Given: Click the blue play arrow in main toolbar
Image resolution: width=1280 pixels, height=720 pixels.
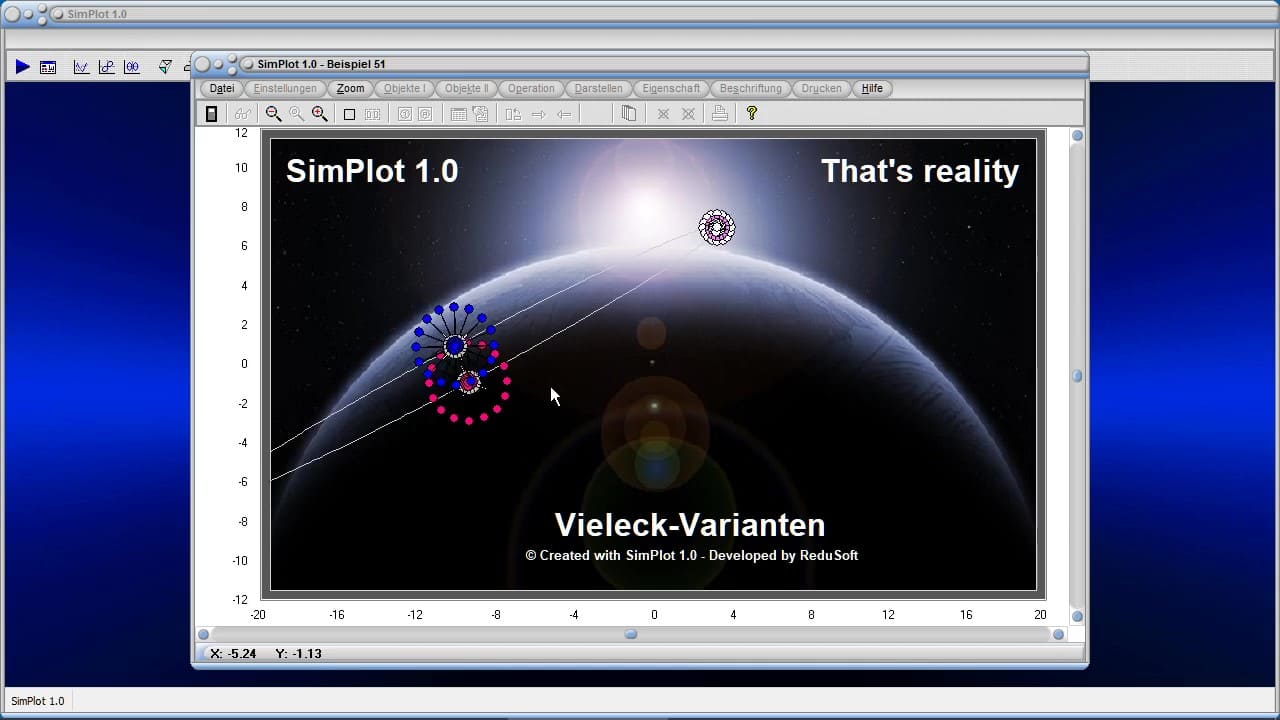Looking at the screenshot, I should coord(22,67).
